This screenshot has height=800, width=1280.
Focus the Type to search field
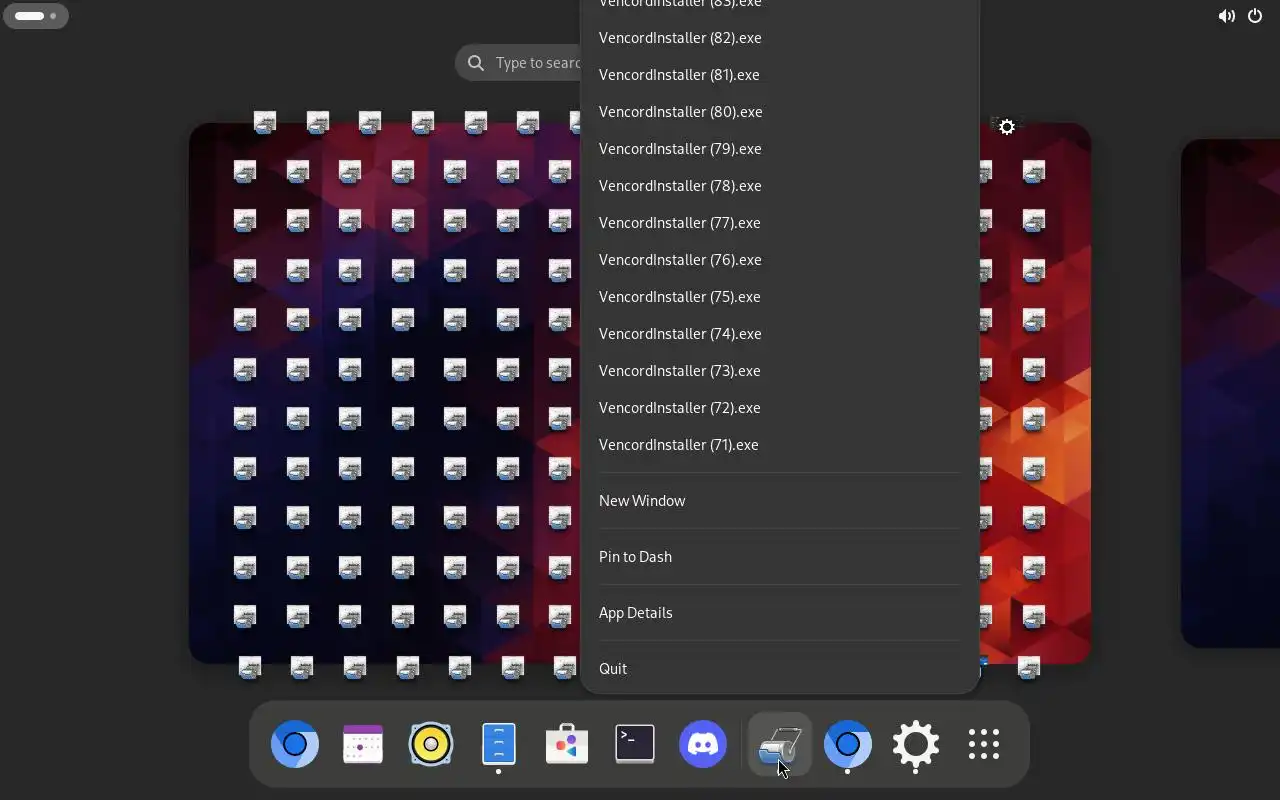tap(518, 63)
